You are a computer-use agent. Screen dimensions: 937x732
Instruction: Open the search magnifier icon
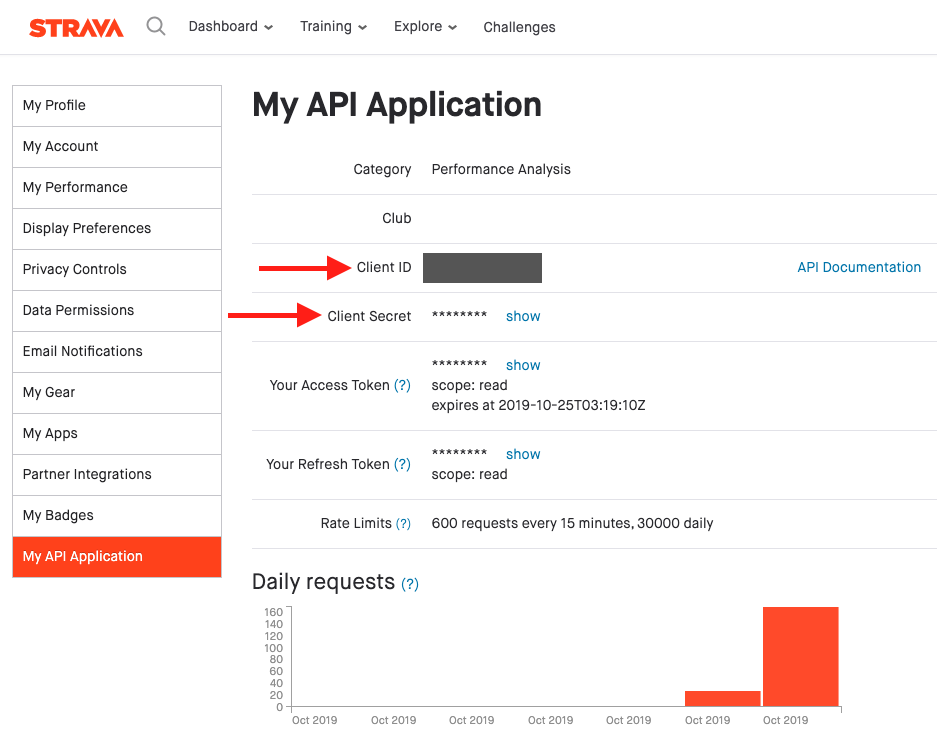(156, 26)
